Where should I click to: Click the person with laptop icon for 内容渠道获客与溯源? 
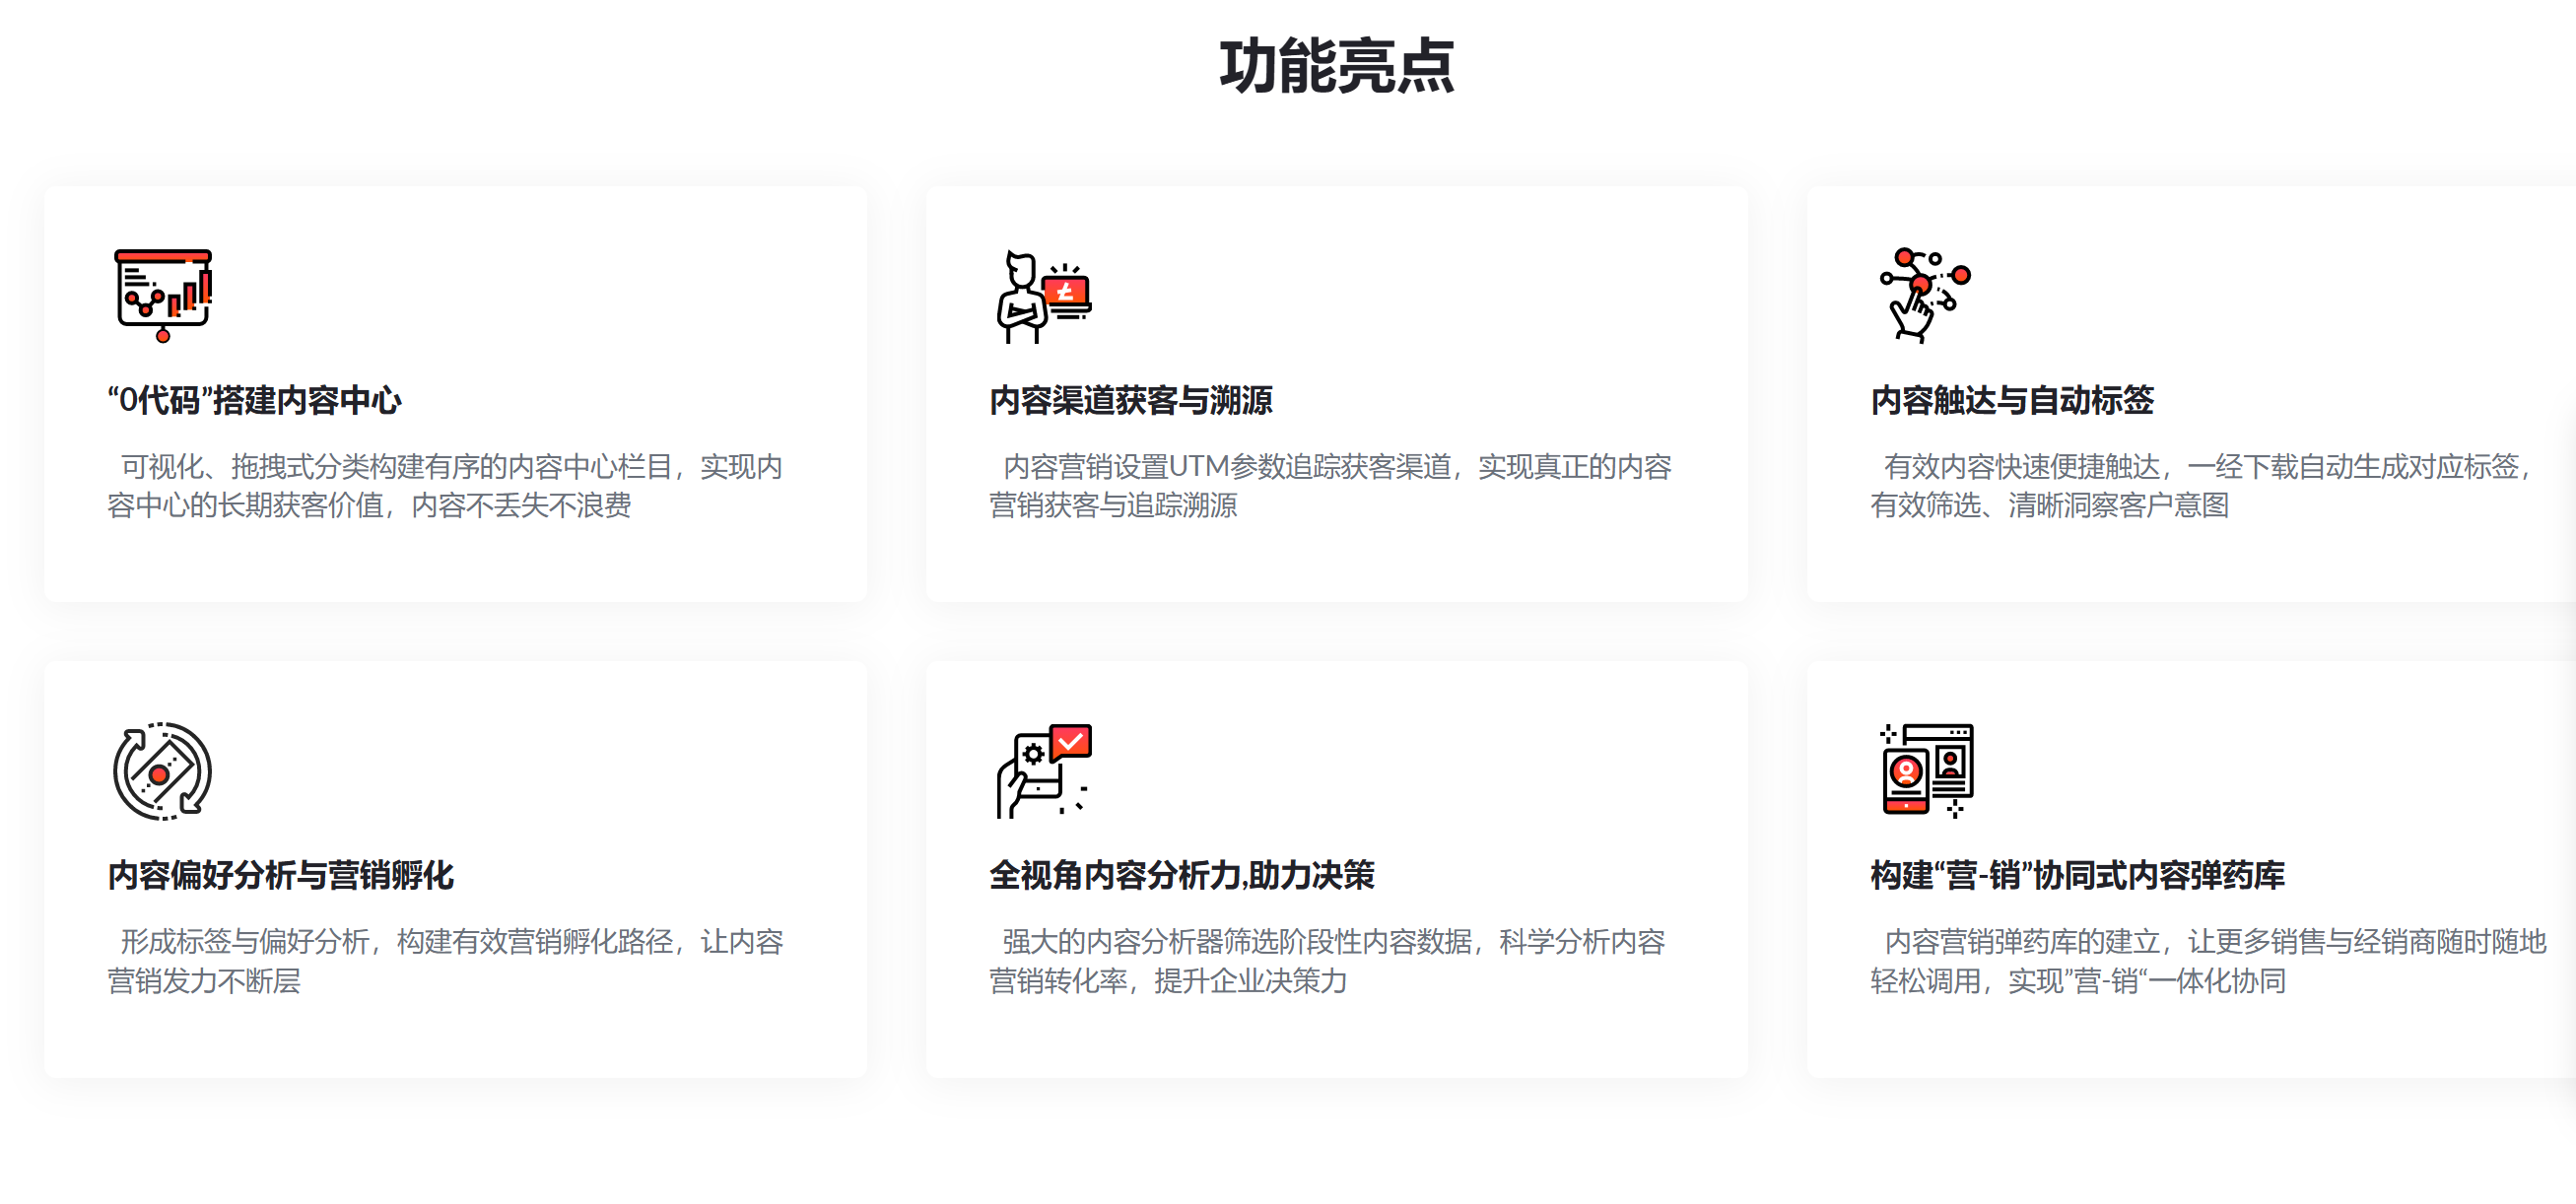click(1044, 296)
